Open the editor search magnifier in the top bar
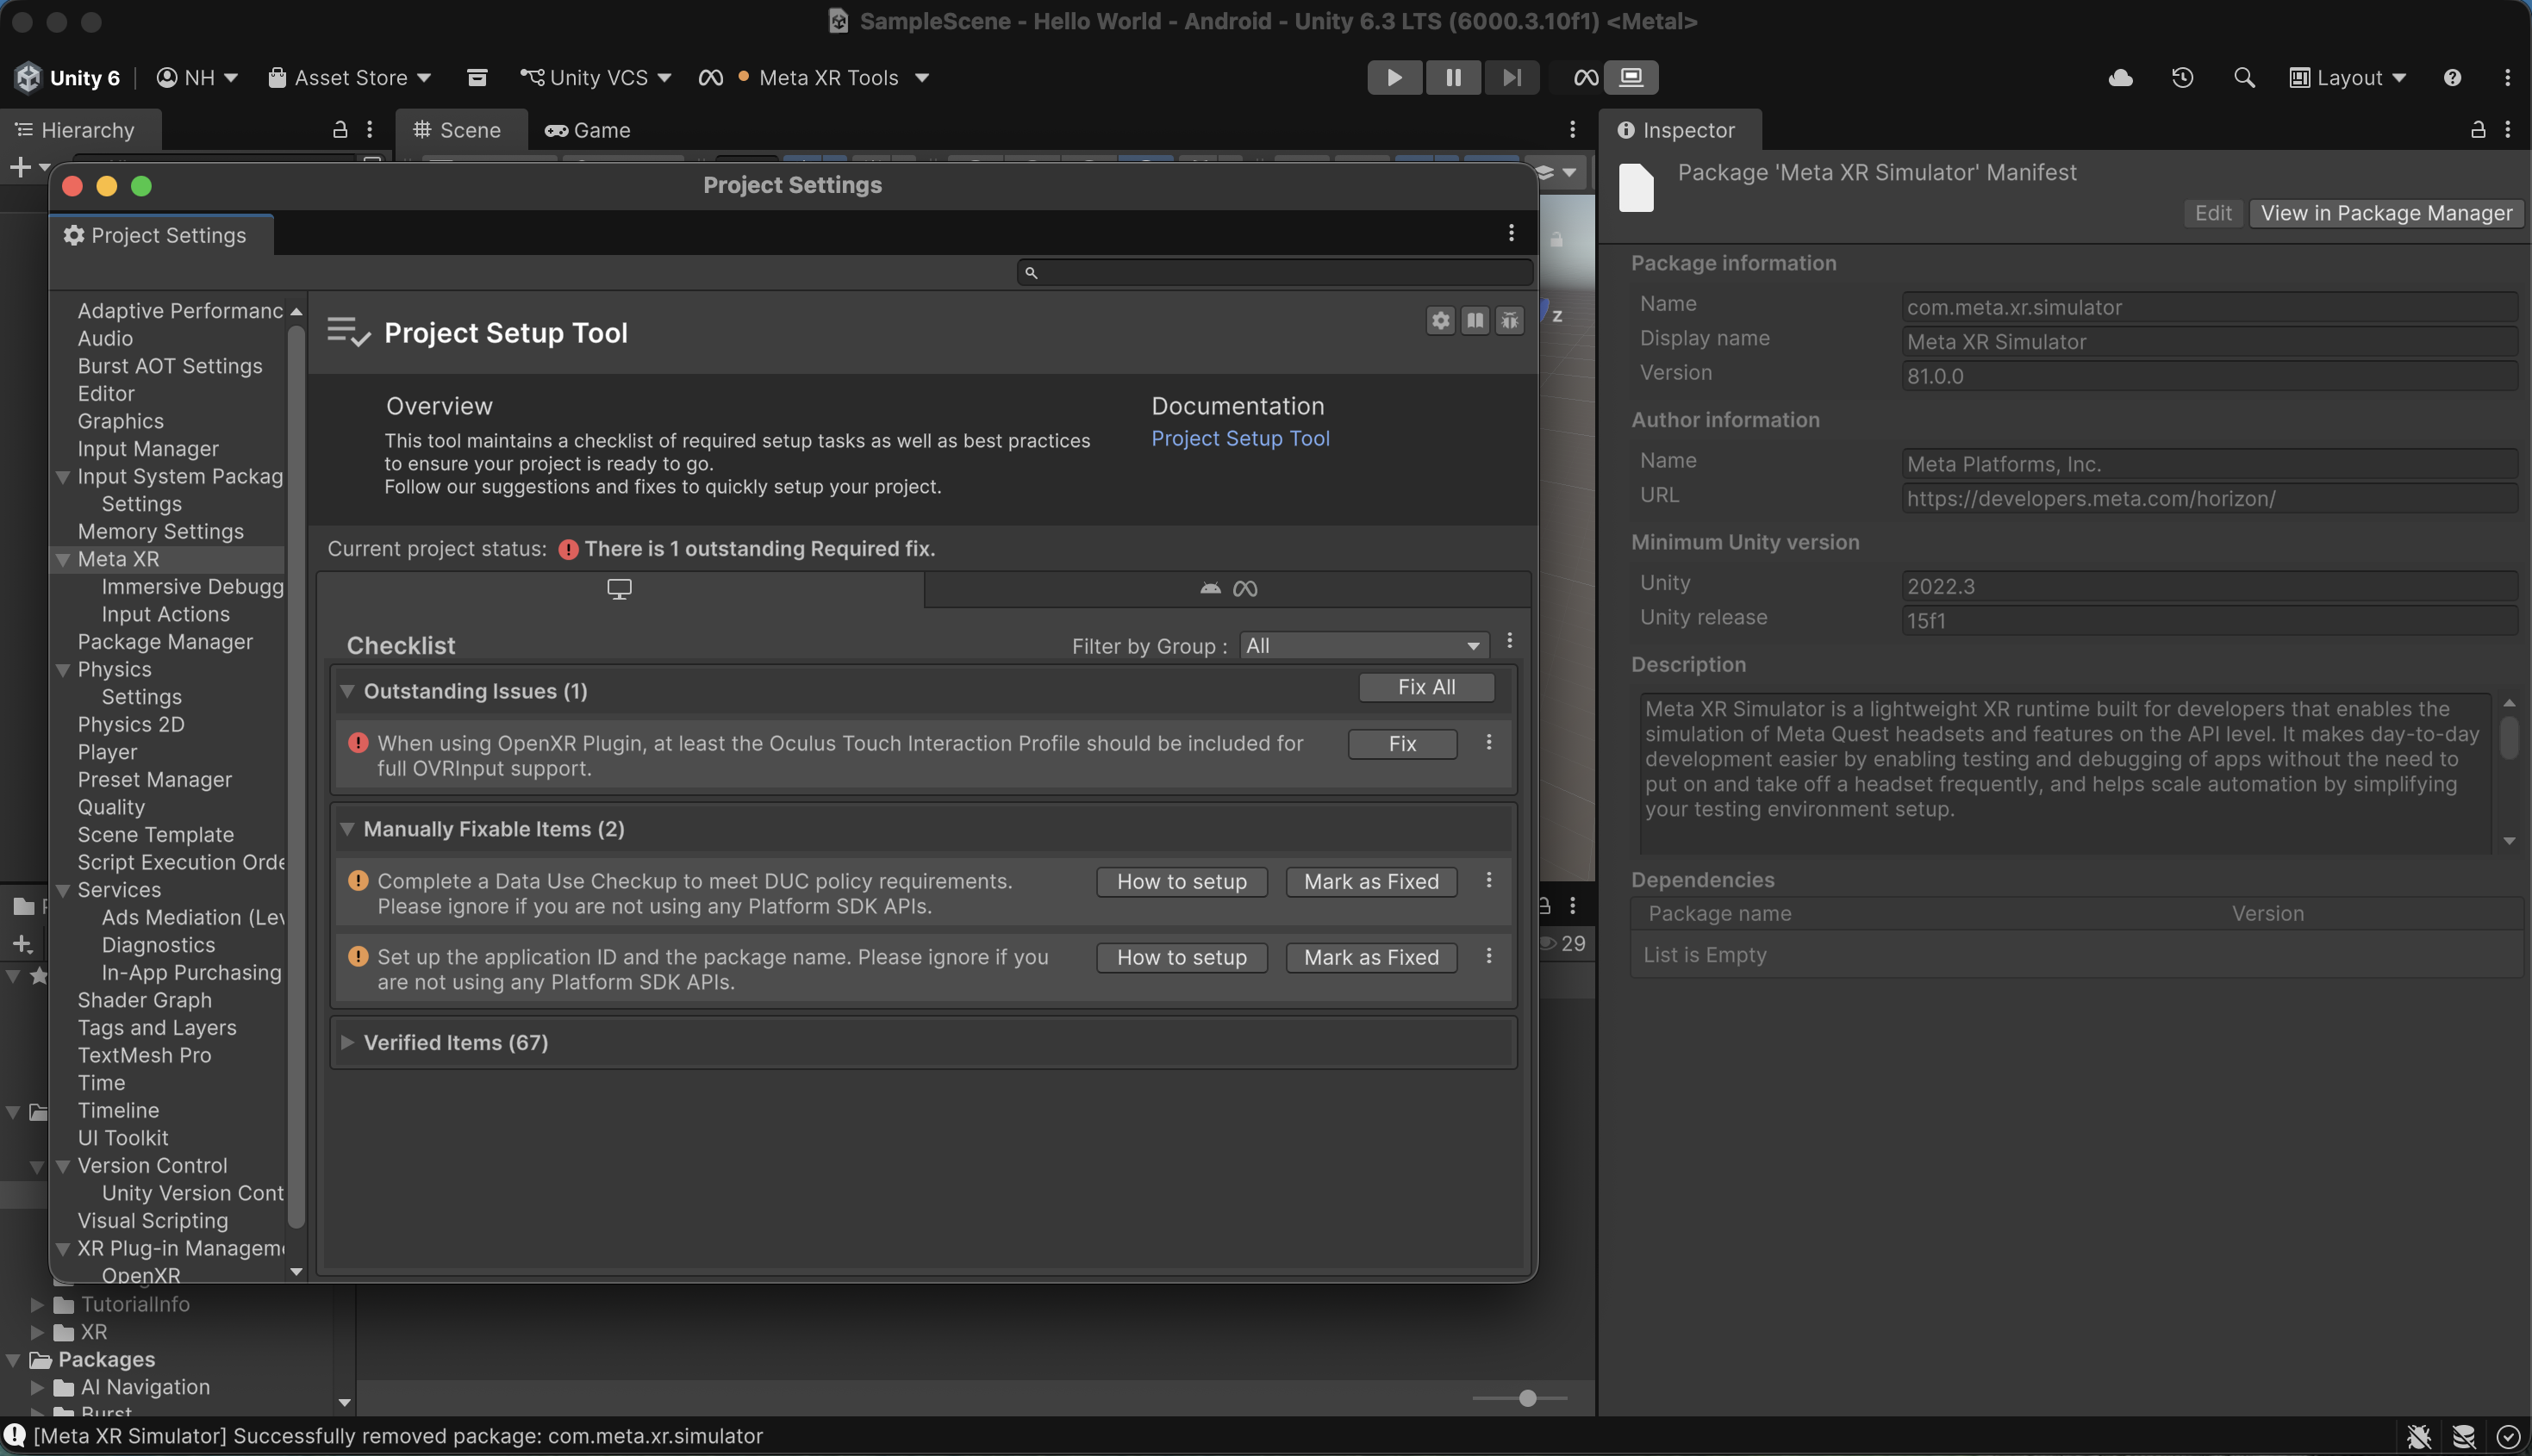The image size is (2532, 1456). click(x=2243, y=77)
